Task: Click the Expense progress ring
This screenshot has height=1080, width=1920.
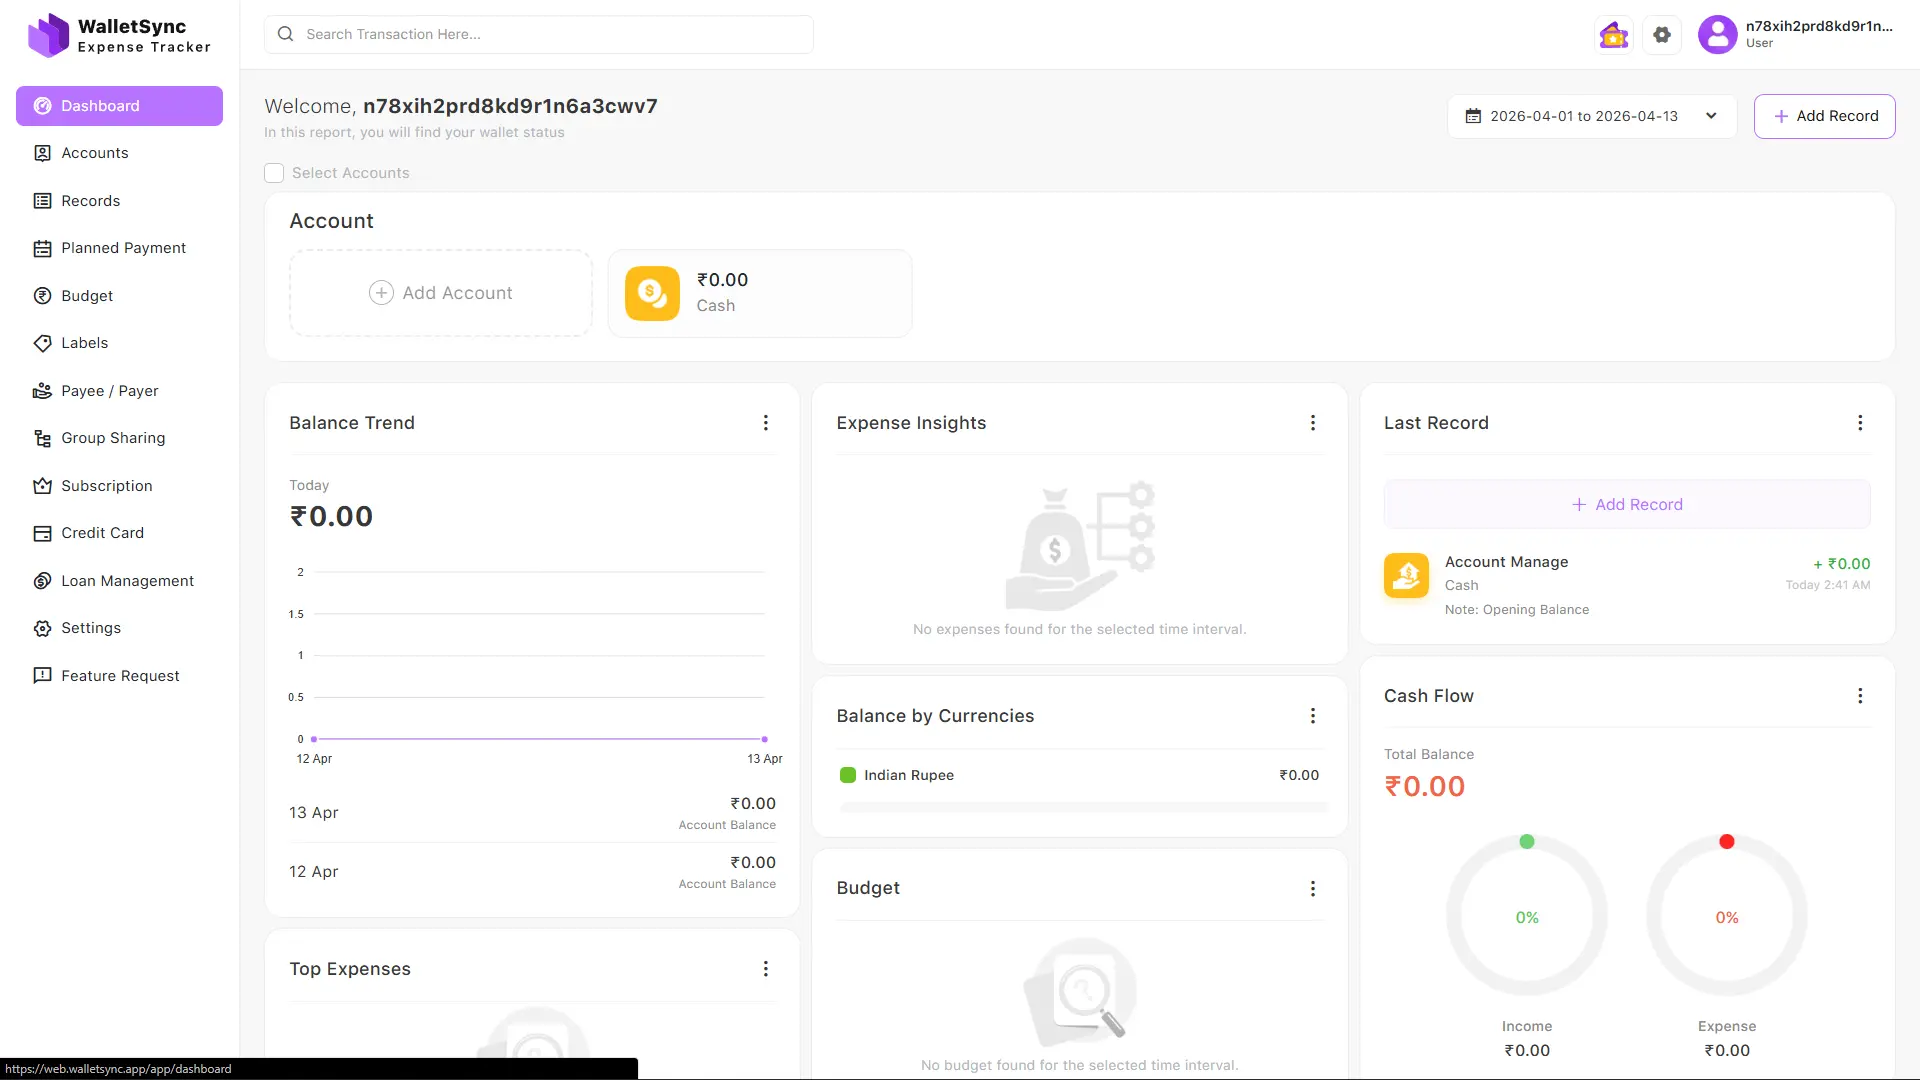Action: [x=1727, y=917]
